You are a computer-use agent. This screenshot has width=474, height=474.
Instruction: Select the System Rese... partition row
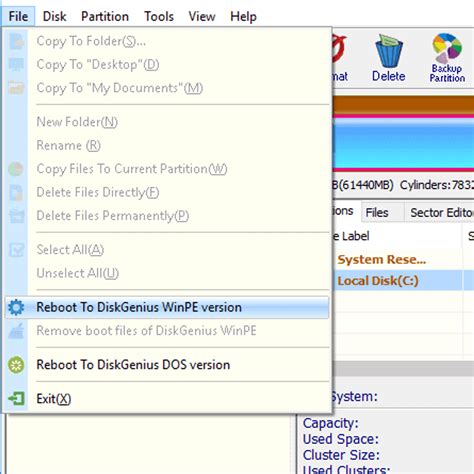click(x=403, y=260)
